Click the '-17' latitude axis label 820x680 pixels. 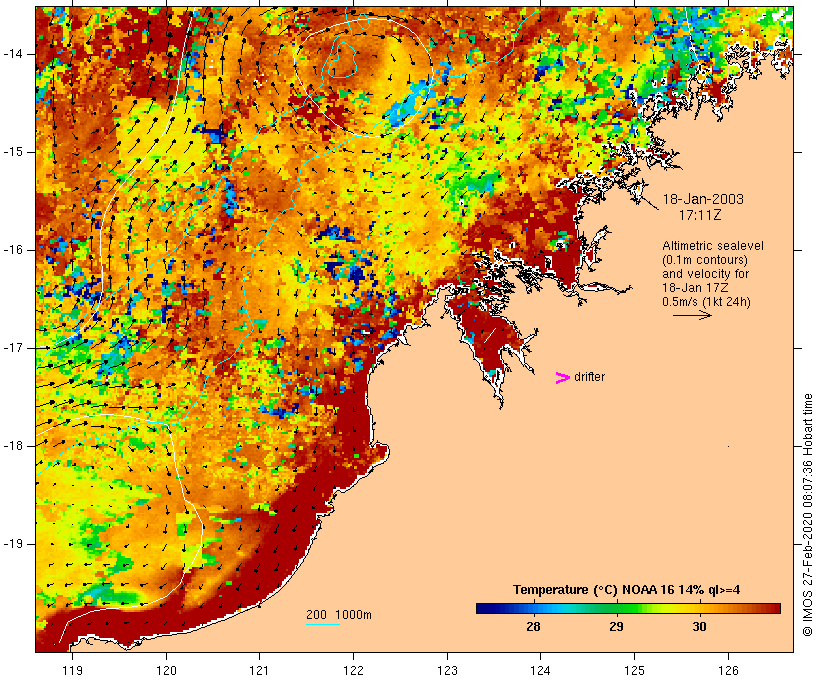pos(12,348)
